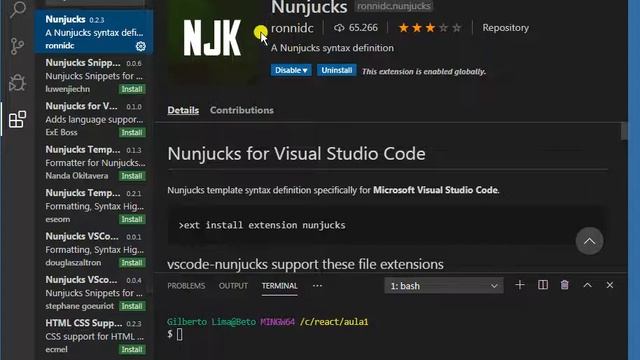Open the panel's more options ellipsis

(x=317, y=286)
